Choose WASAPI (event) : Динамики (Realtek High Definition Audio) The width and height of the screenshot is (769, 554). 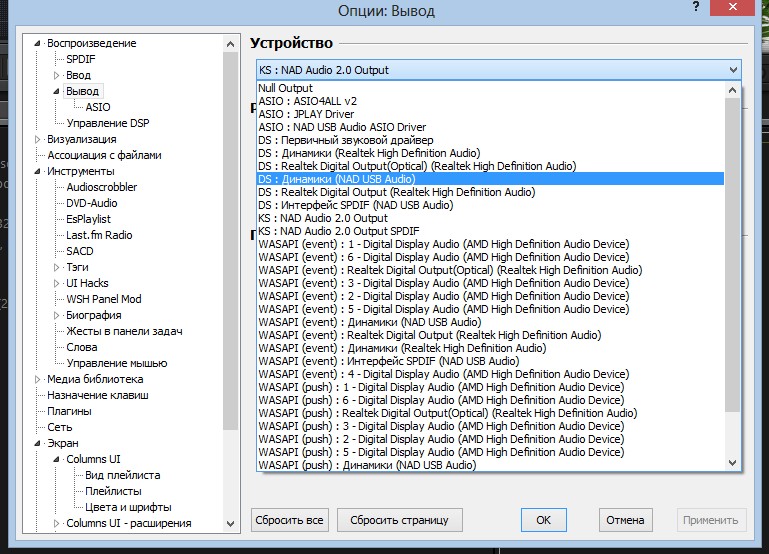(490, 348)
